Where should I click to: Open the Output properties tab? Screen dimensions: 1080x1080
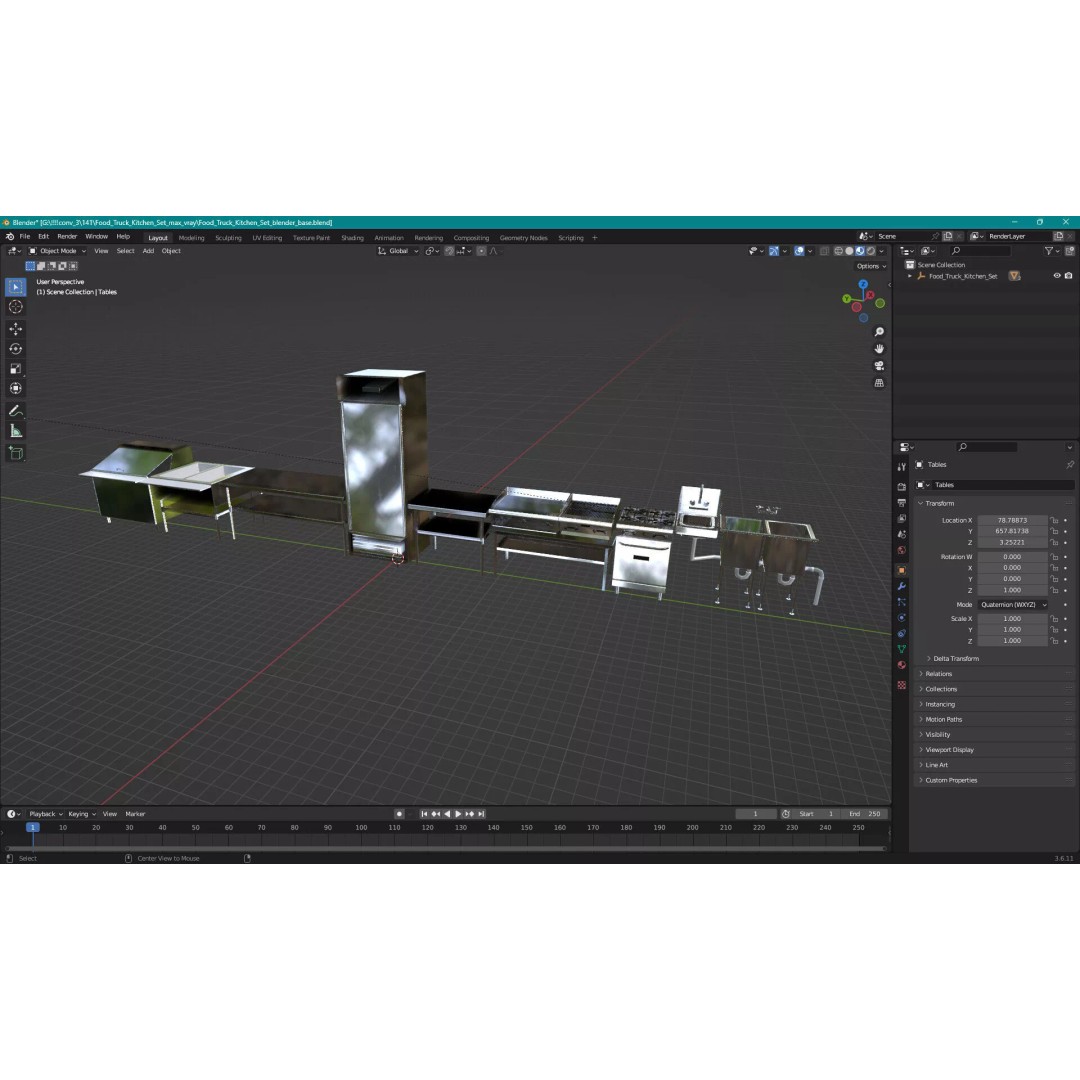coord(902,503)
